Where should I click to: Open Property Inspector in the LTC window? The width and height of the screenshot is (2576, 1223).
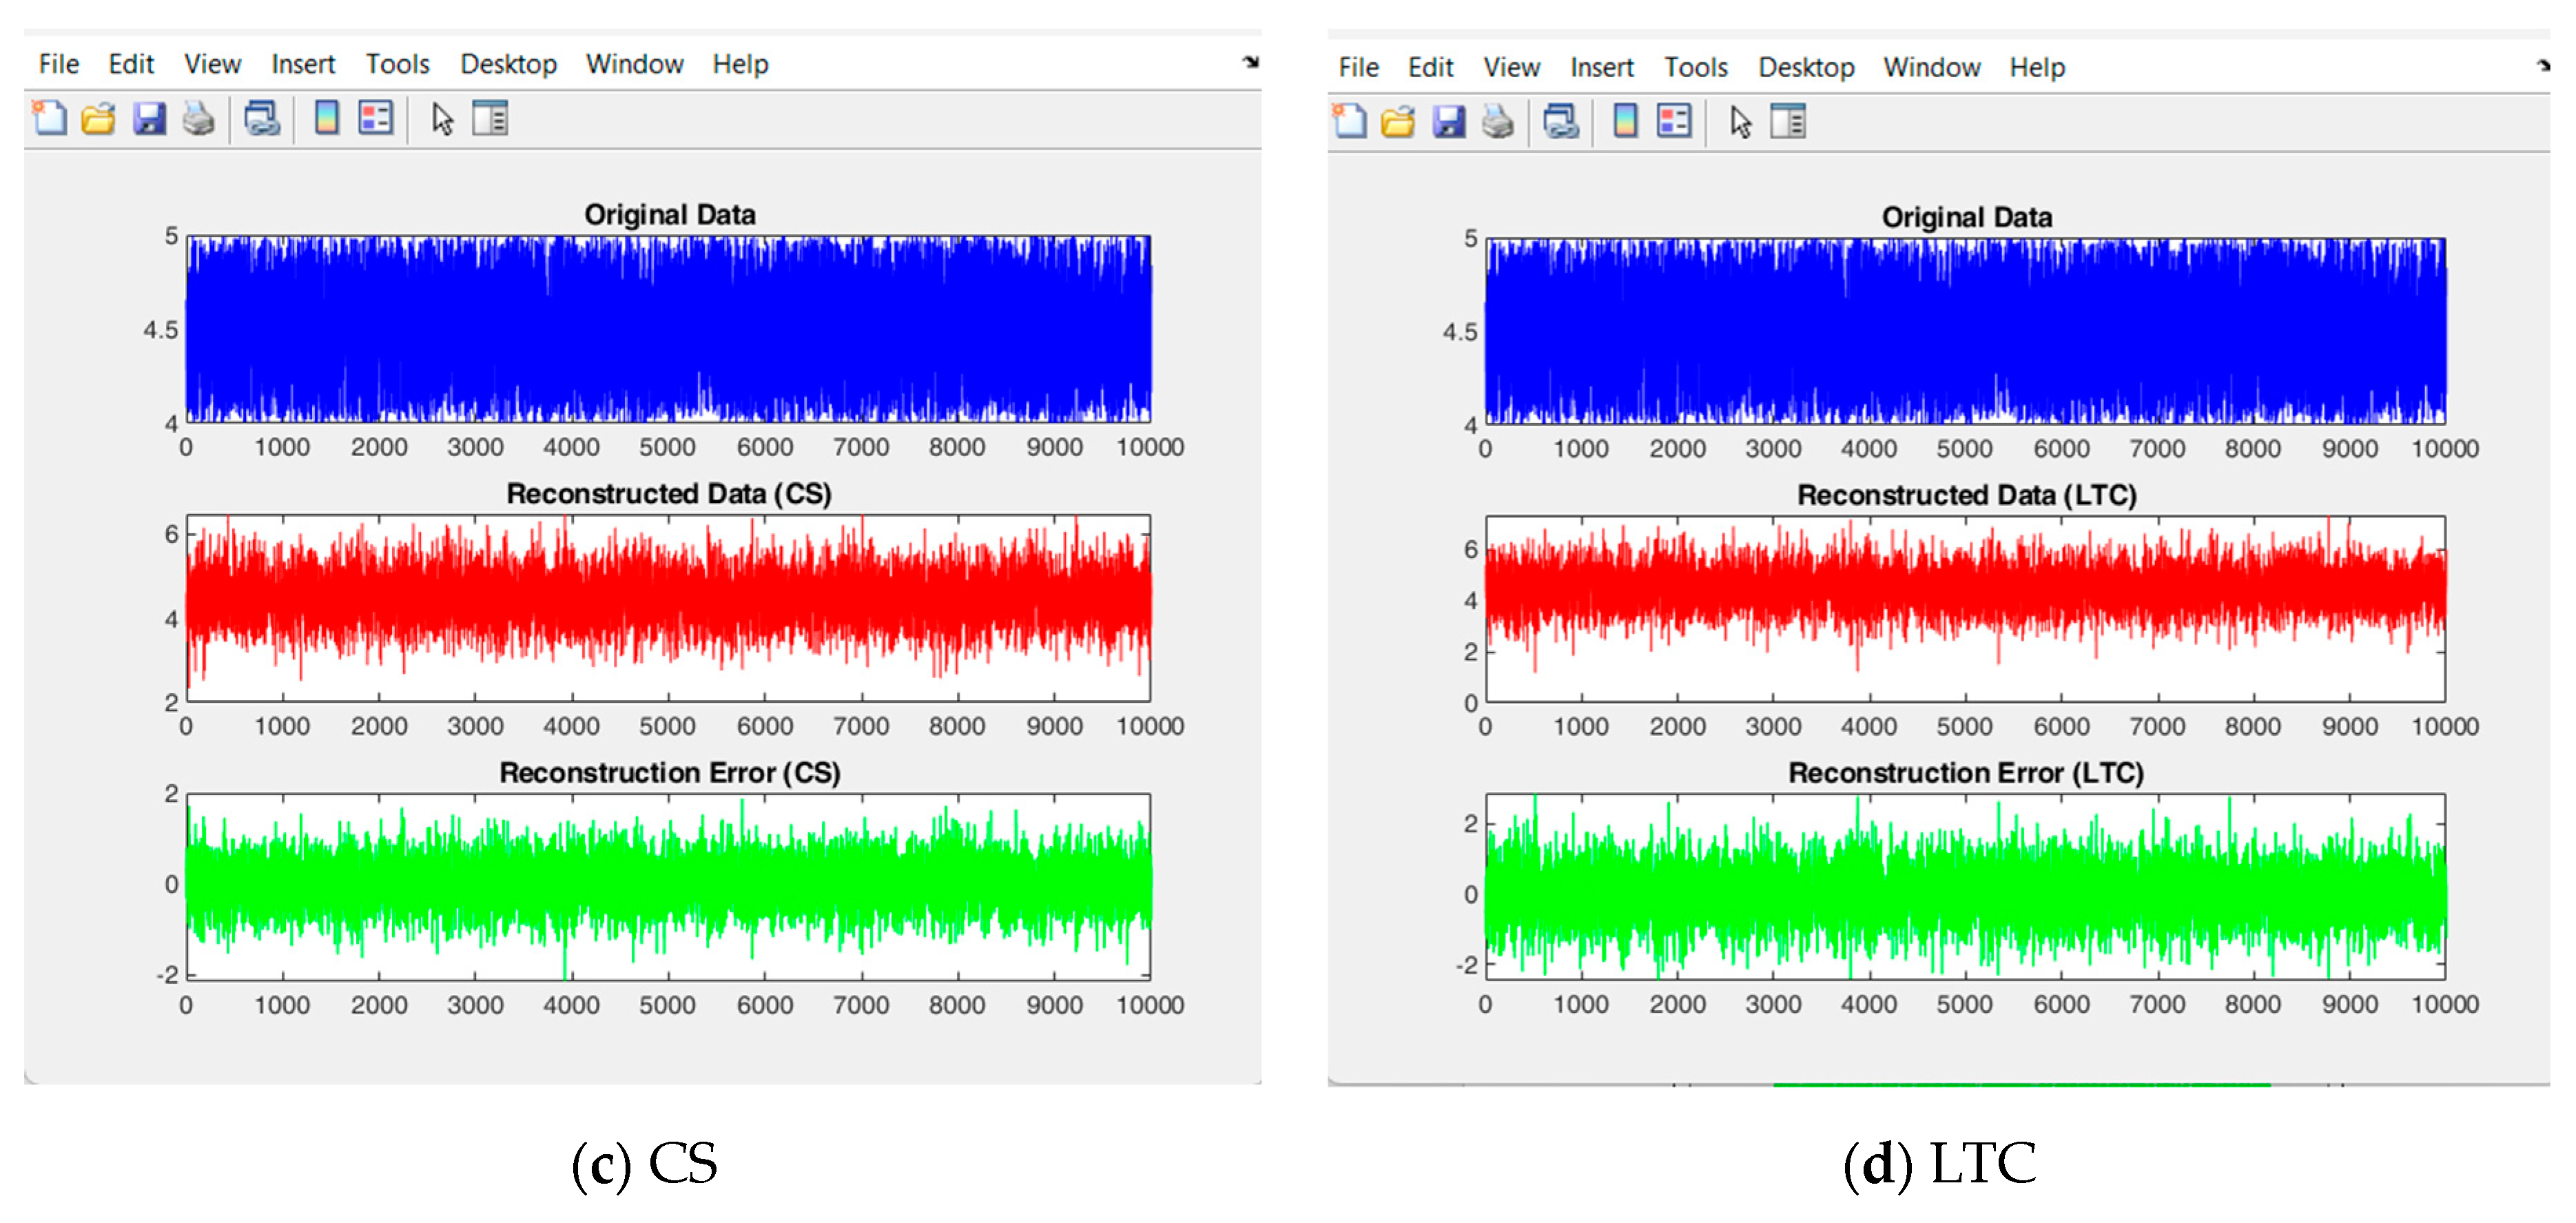point(1788,122)
